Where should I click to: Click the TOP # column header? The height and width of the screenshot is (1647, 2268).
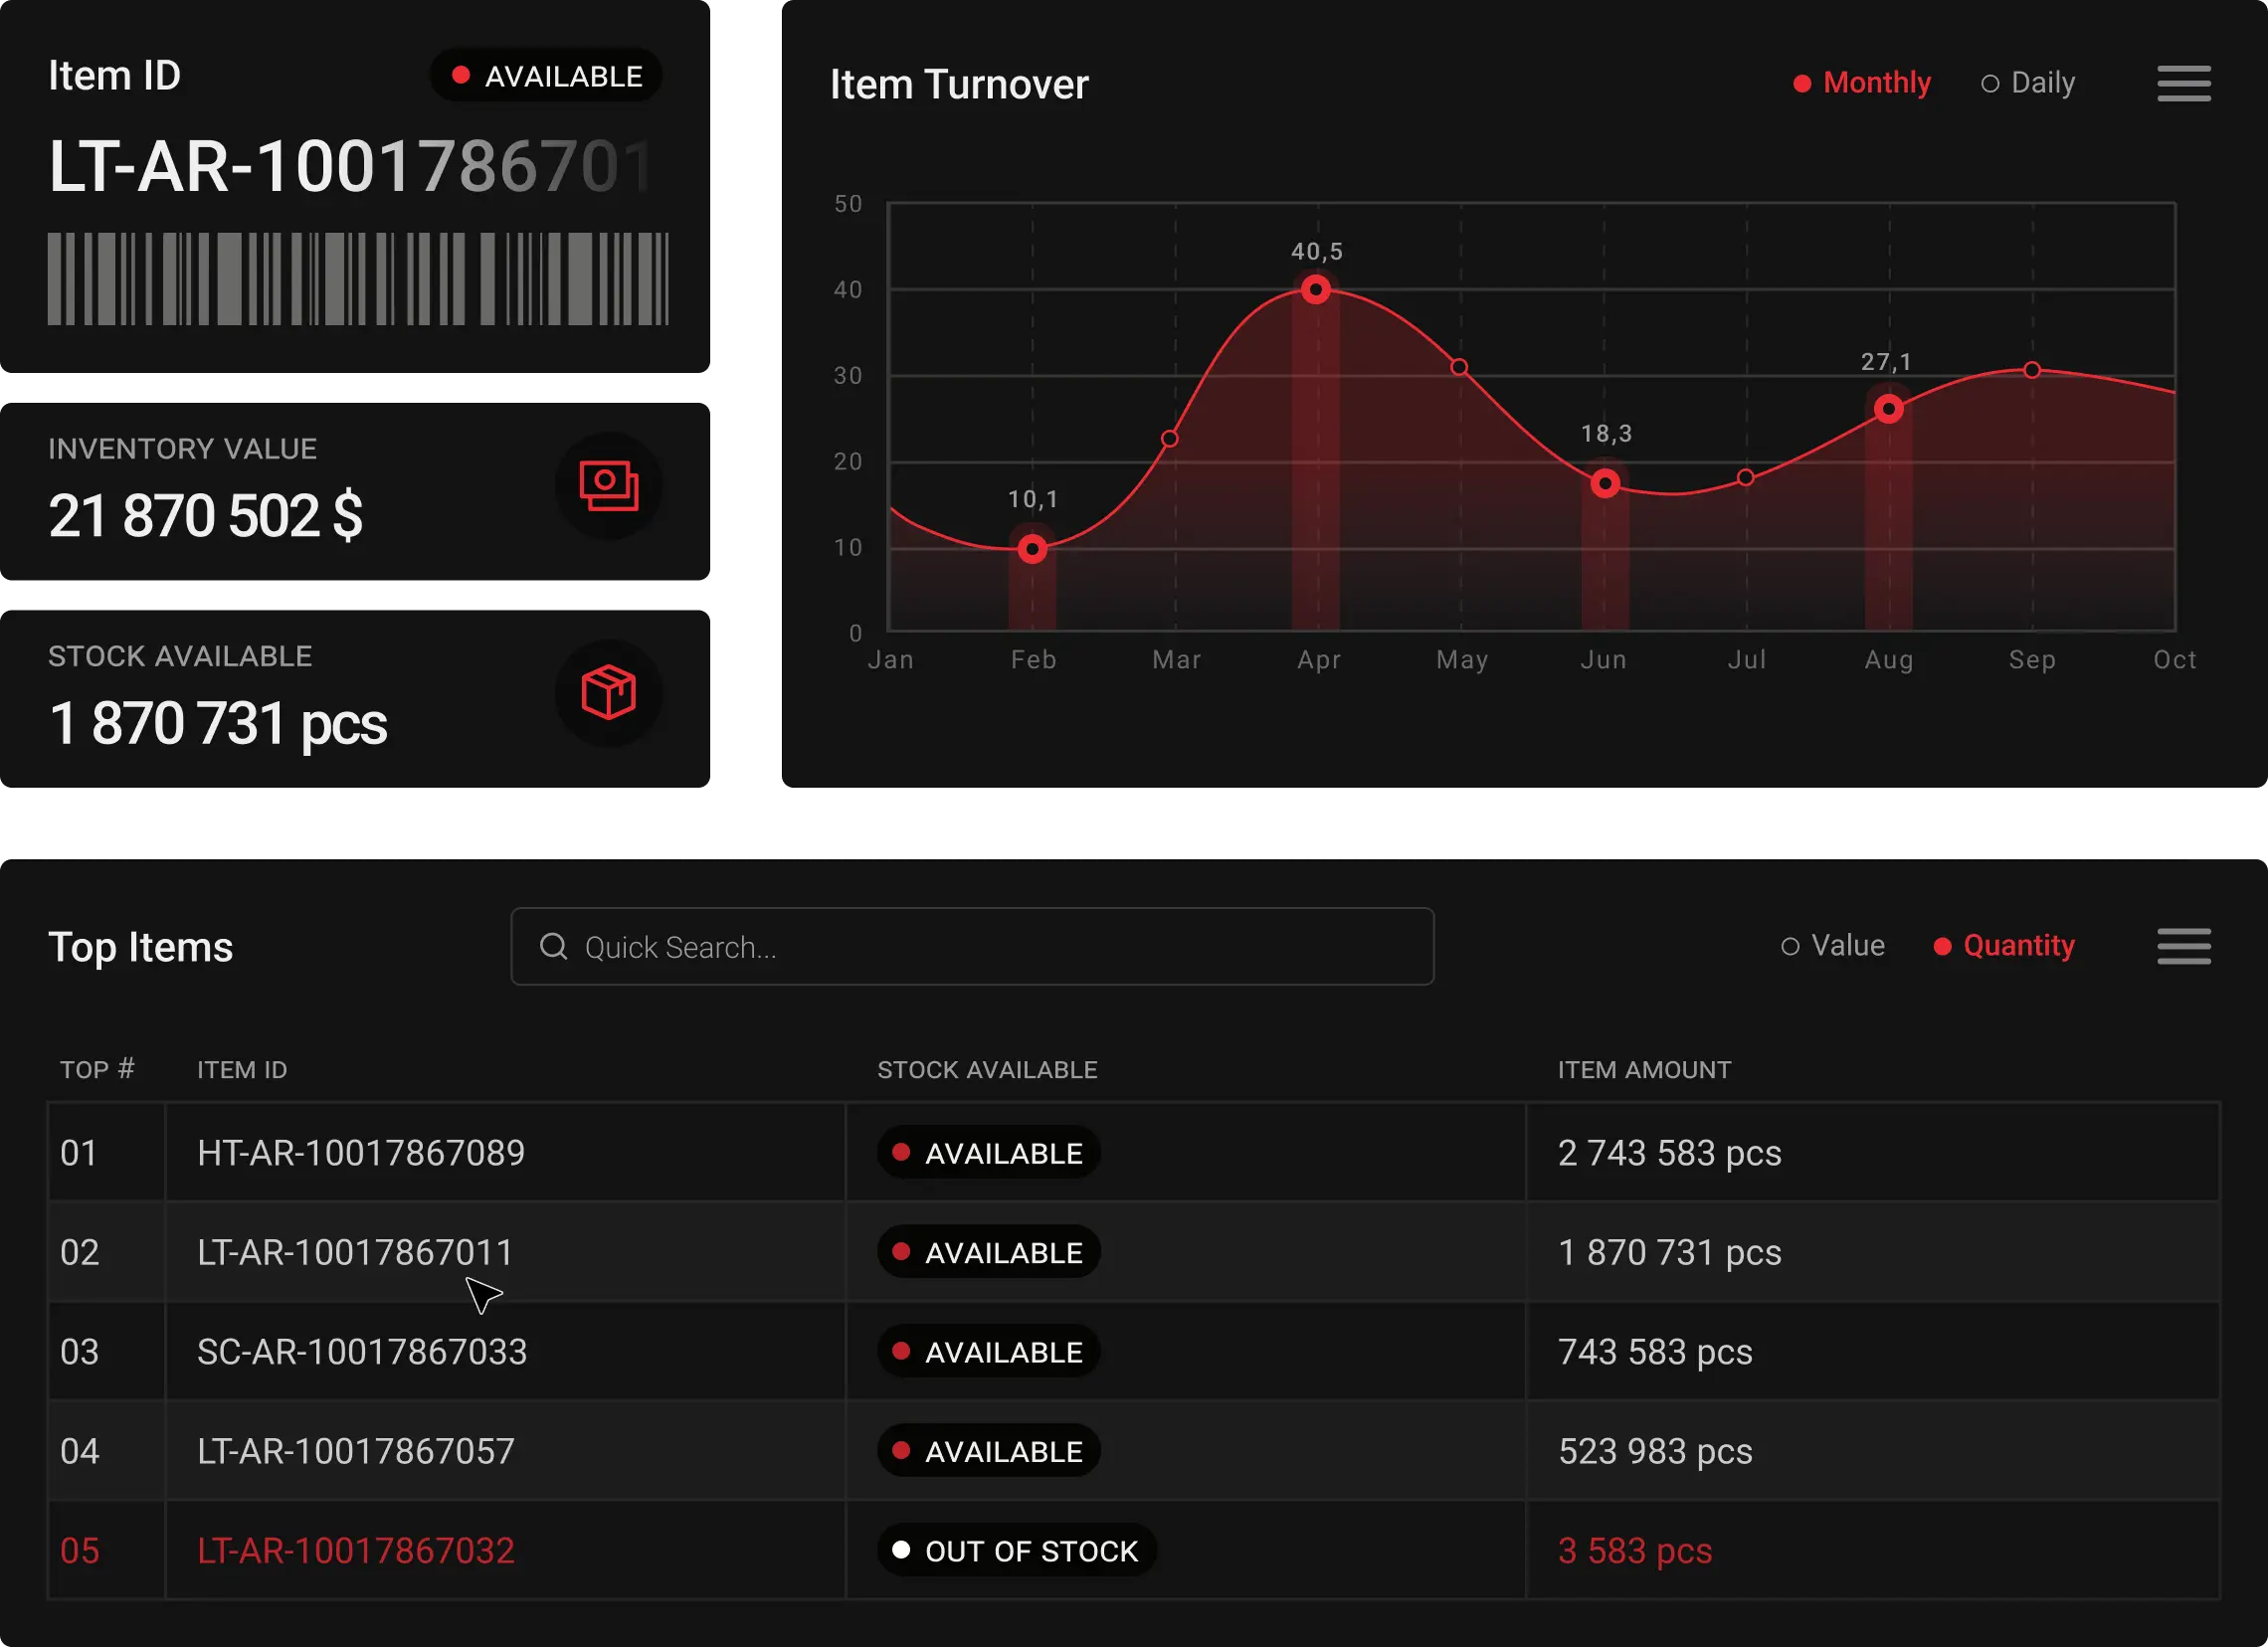click(97, 1070)
